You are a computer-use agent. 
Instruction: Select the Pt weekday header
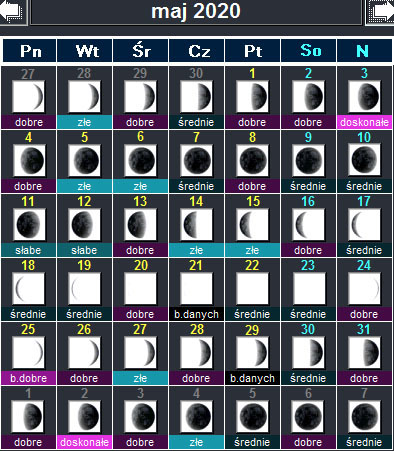253,51
